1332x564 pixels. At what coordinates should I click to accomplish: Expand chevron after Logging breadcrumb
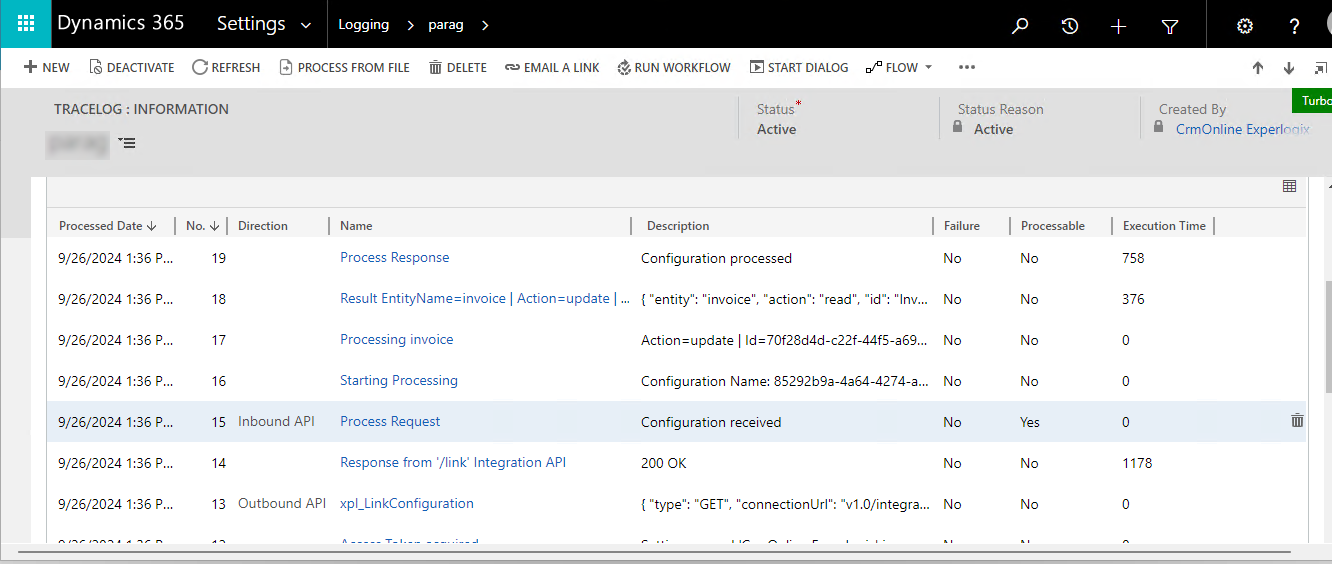(x=410, y=25)
